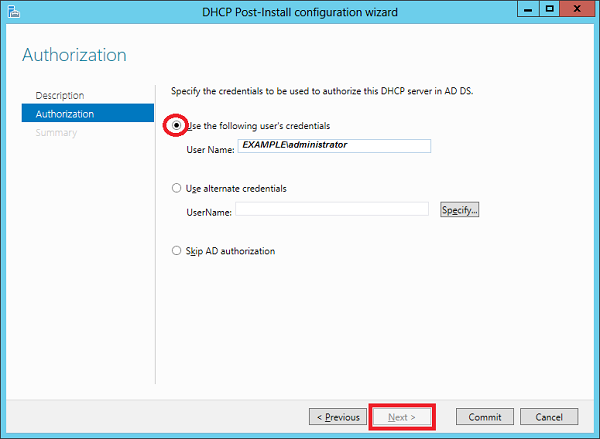Screen dimensions: 600x439
Task: Go back with the Previous button
Action: (337, 416)
